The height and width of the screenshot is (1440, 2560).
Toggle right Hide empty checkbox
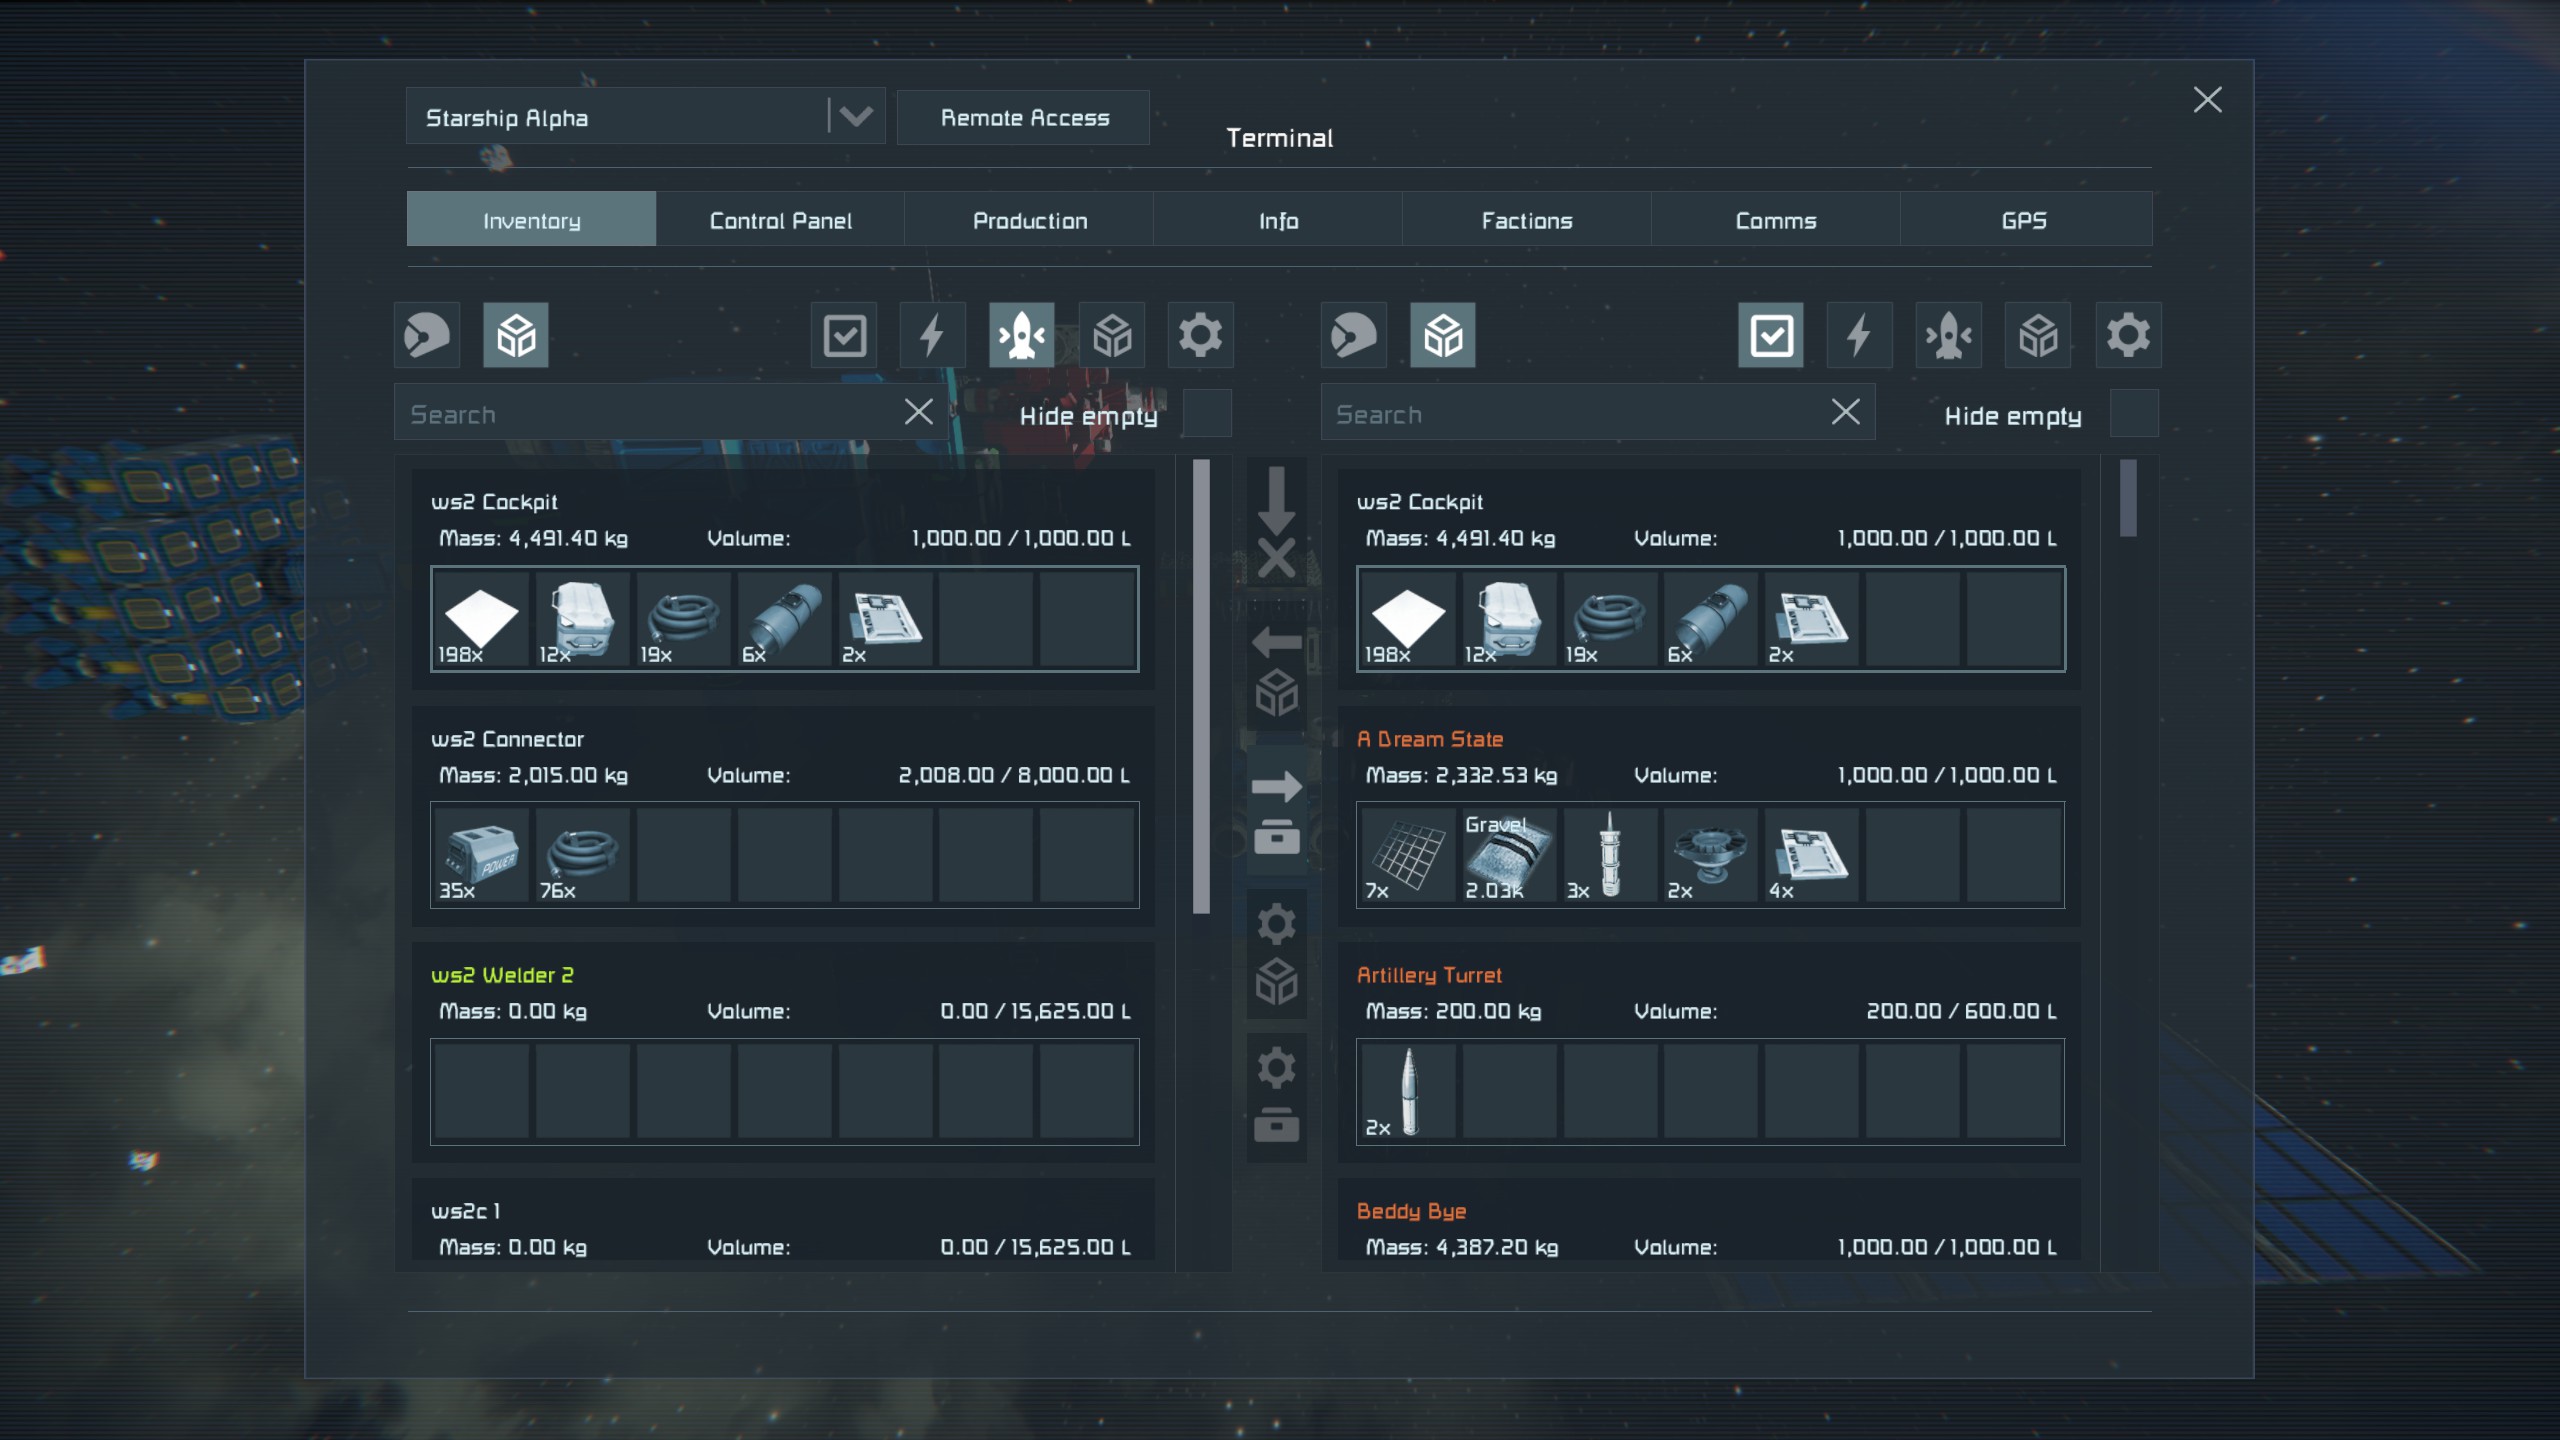[x=2133, y=414]
